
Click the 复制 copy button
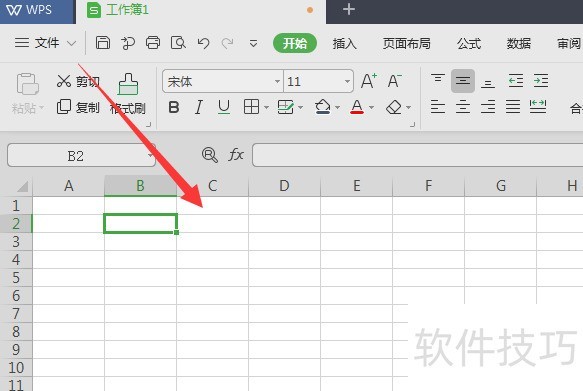[78, 107]
